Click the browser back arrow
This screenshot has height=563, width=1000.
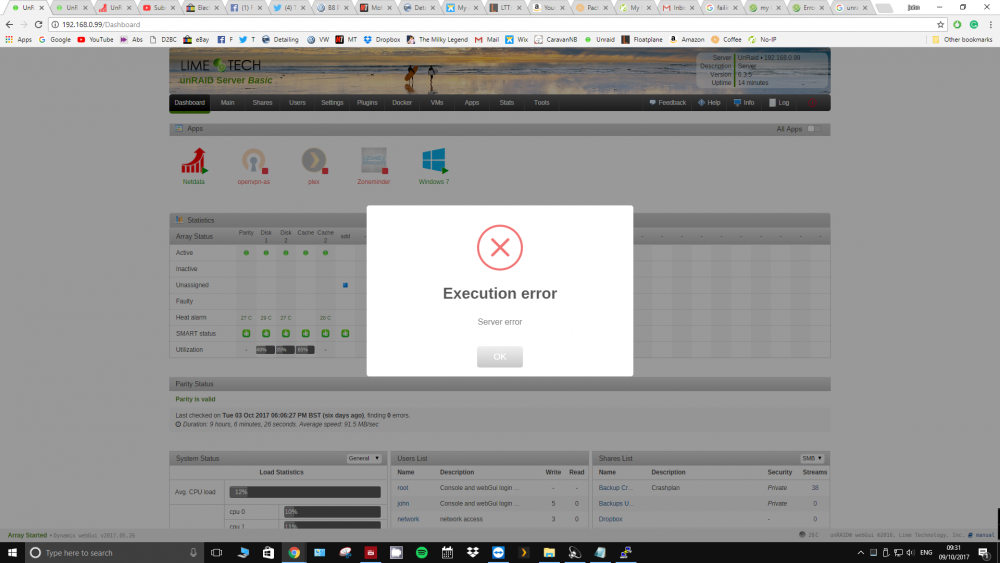tap(9, 24)
